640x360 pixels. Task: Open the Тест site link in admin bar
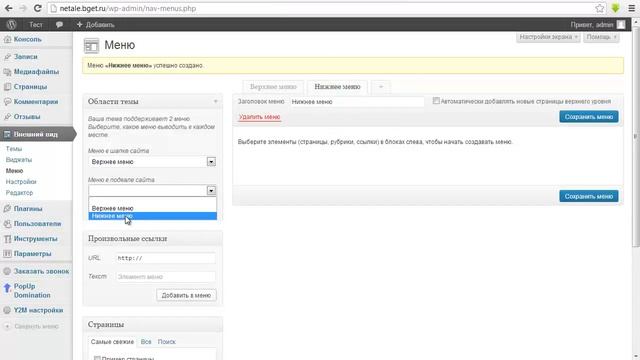pos(36,25)
